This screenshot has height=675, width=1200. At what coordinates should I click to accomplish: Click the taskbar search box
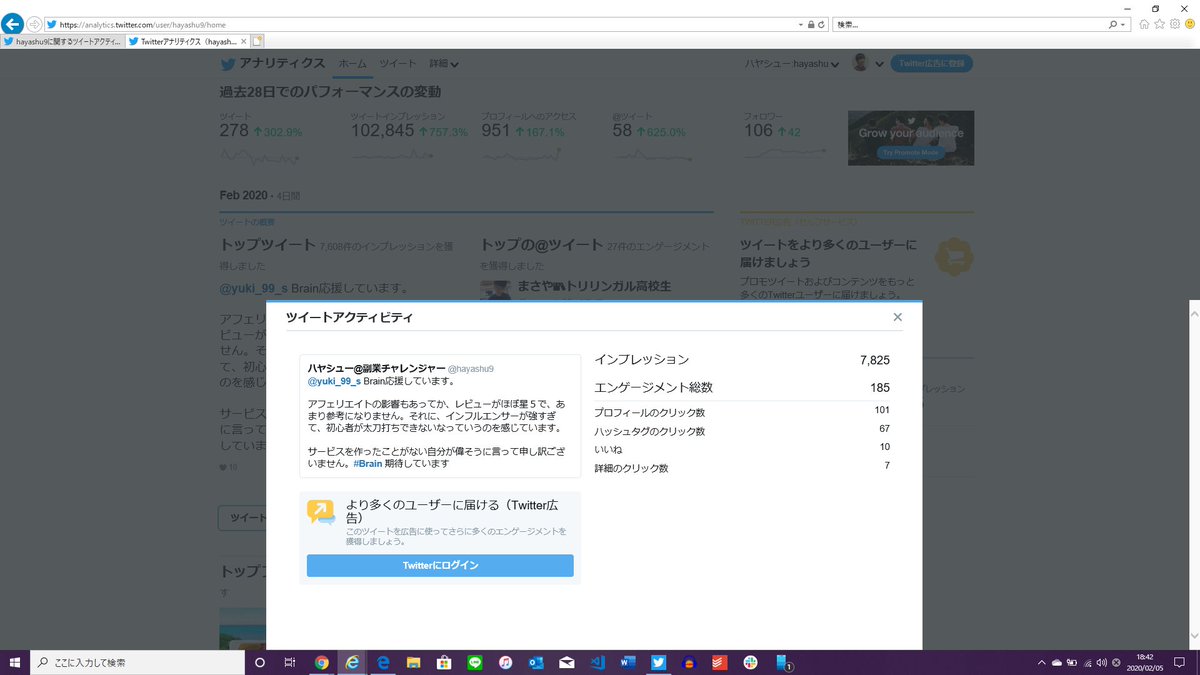point(137,662)
